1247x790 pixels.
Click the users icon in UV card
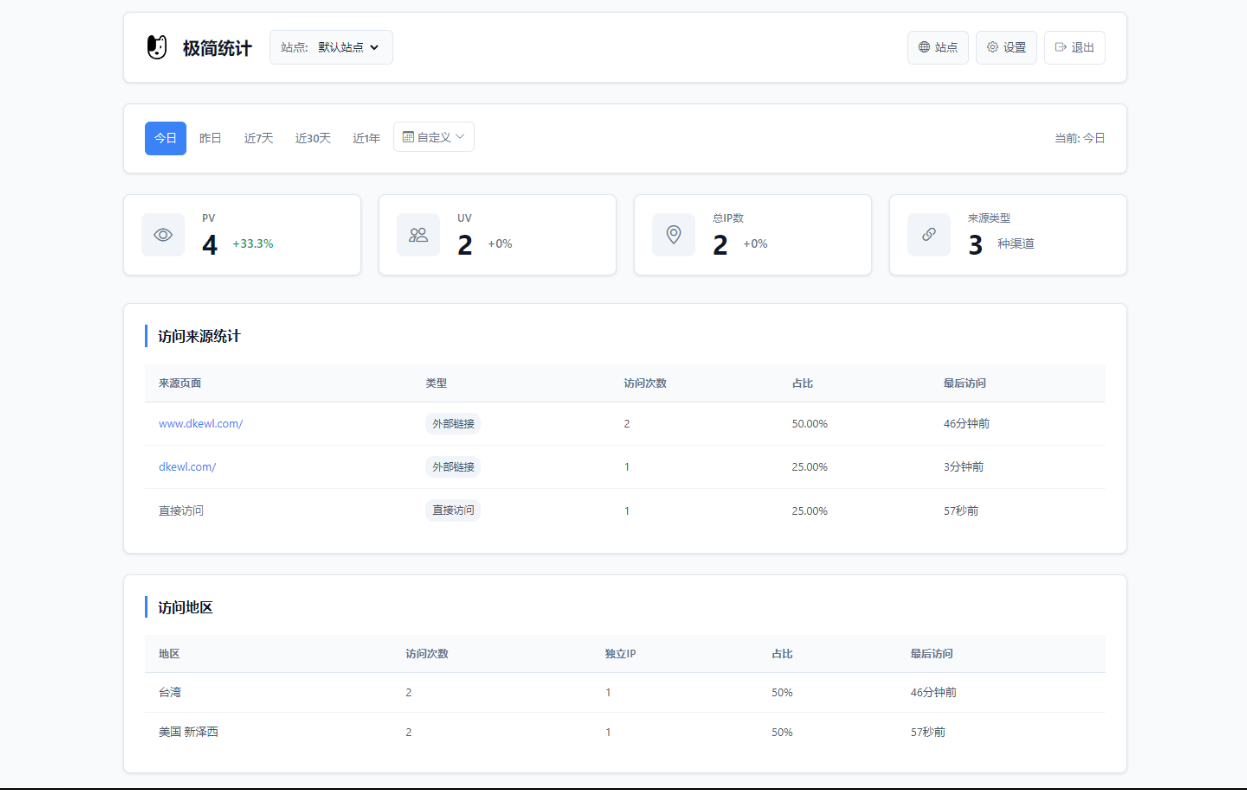418,235
